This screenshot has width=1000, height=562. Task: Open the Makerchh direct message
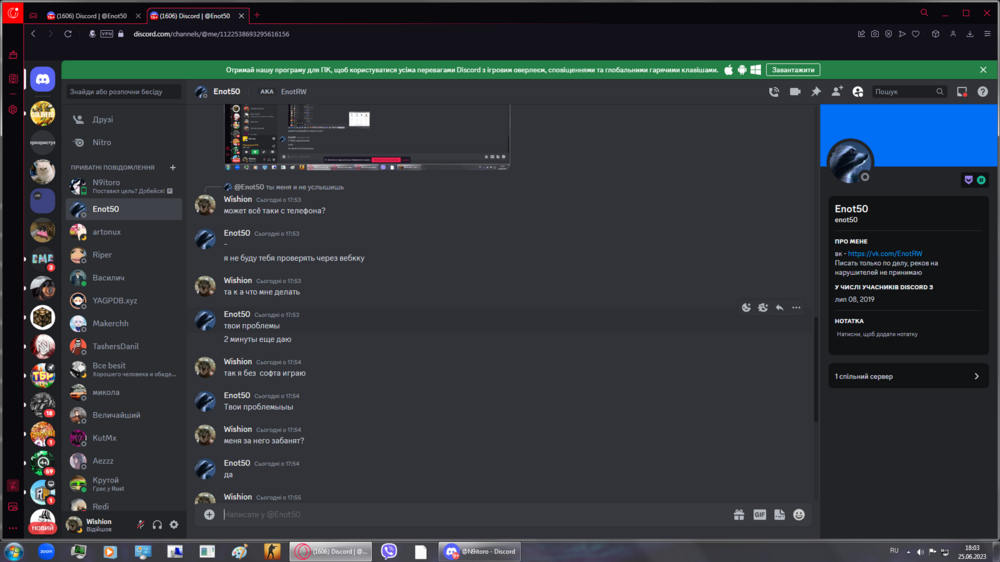click(x=124, y=323)
